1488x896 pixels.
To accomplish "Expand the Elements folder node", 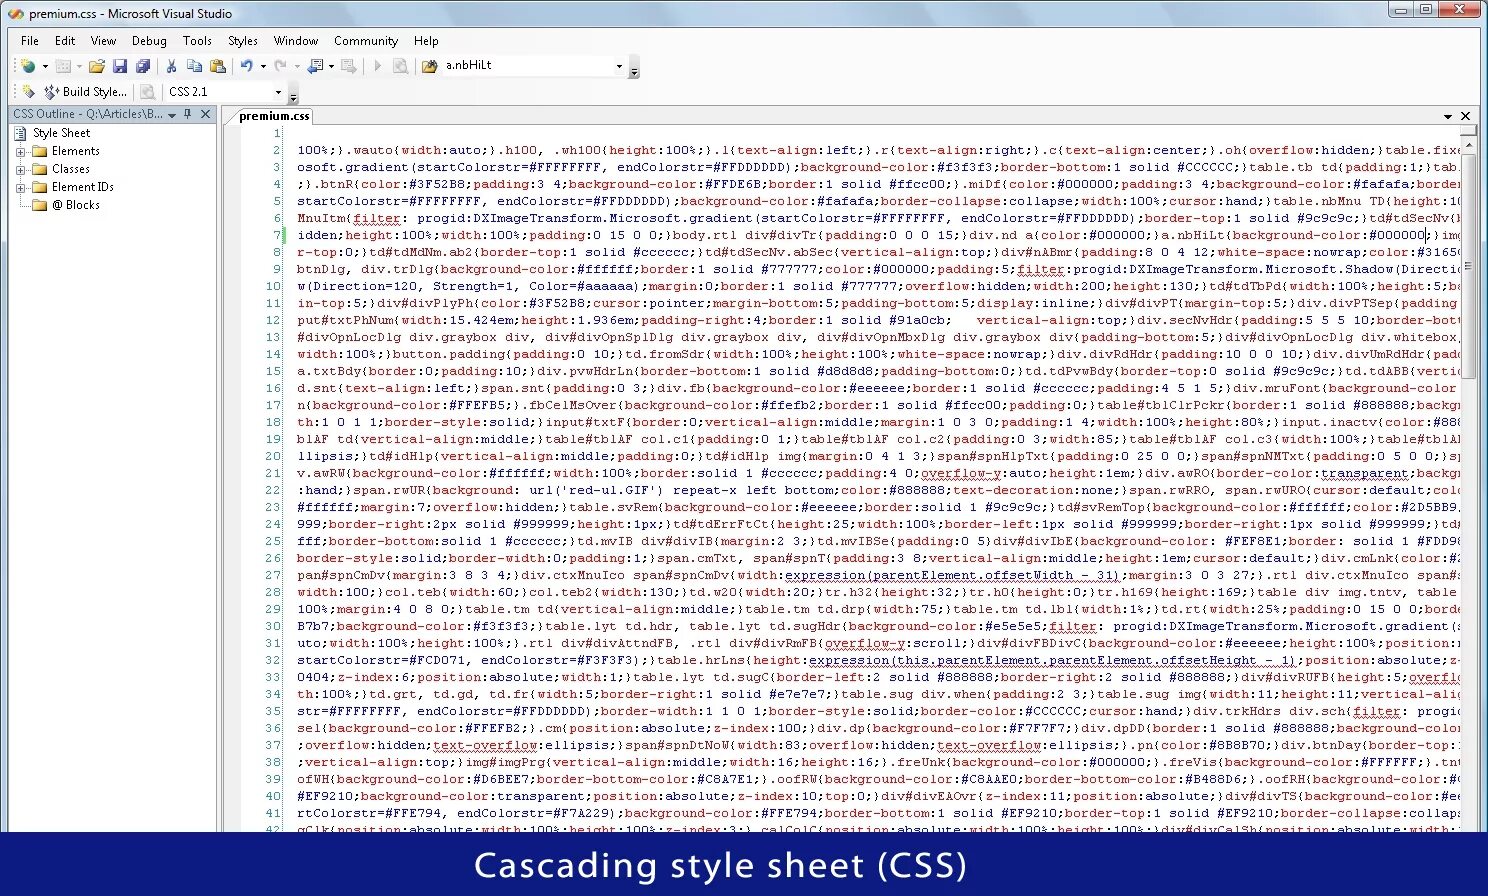I will 20,152.
